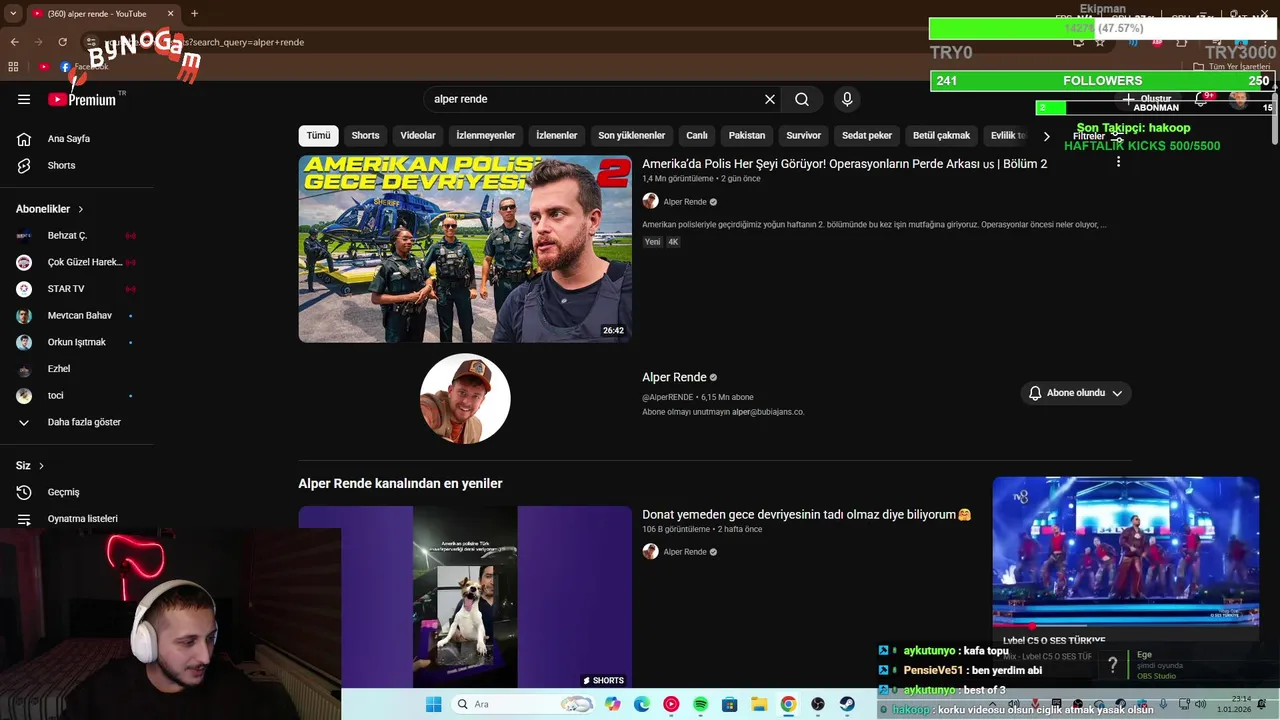Open the browser tab list dropdown
The height and width of the screenshot is (720, 1280).
point(13,14)
